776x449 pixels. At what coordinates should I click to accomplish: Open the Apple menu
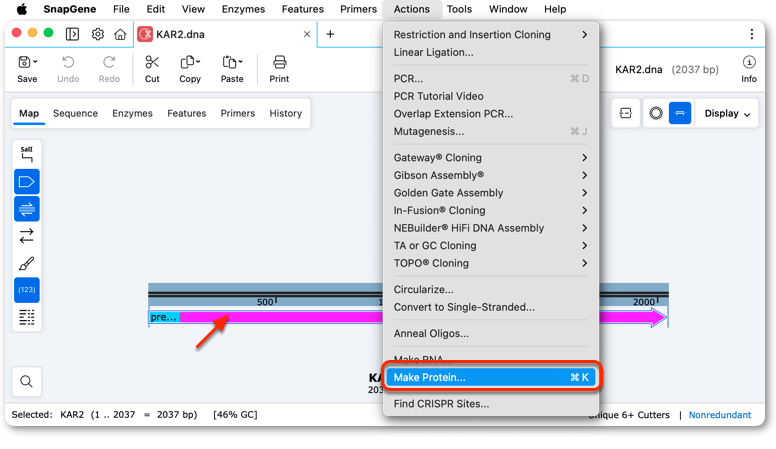coord(22,9)
